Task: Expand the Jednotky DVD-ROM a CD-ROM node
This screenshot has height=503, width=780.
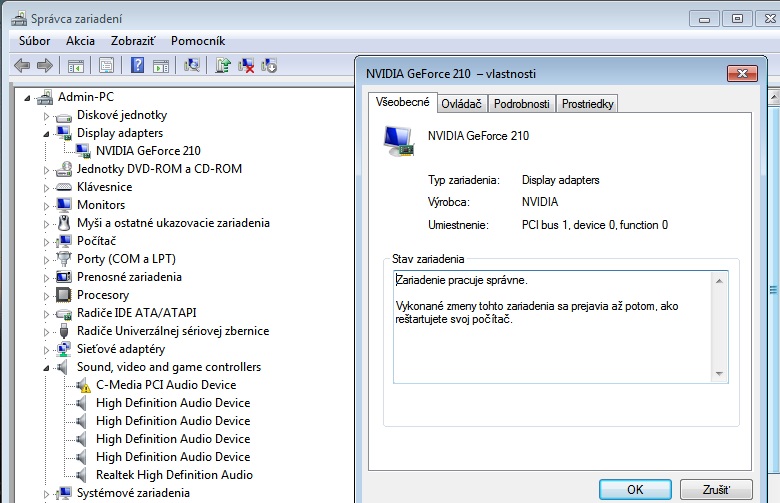Action: pos(46,170)
